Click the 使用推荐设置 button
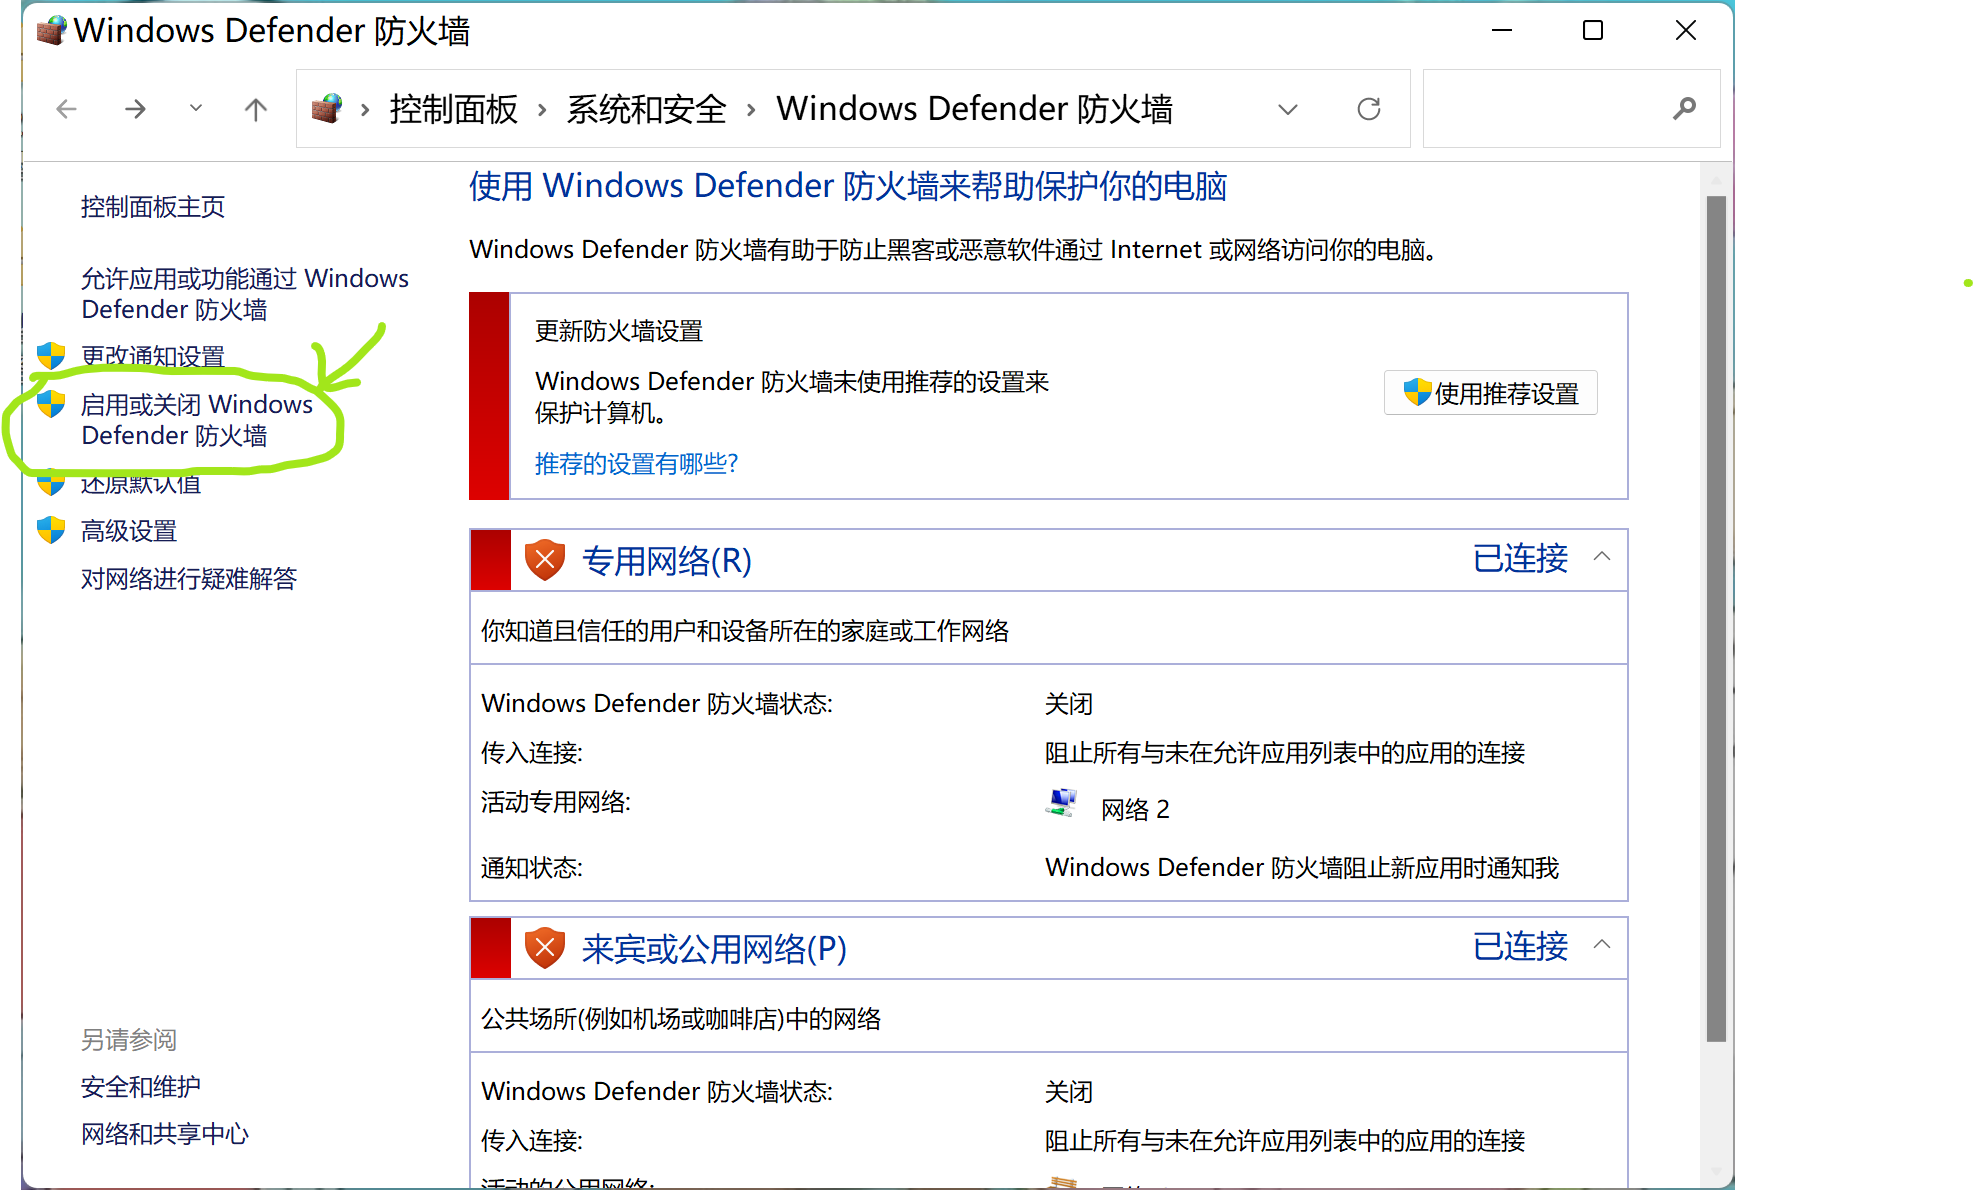1974x1190 pixels. tap(1490, 393)
